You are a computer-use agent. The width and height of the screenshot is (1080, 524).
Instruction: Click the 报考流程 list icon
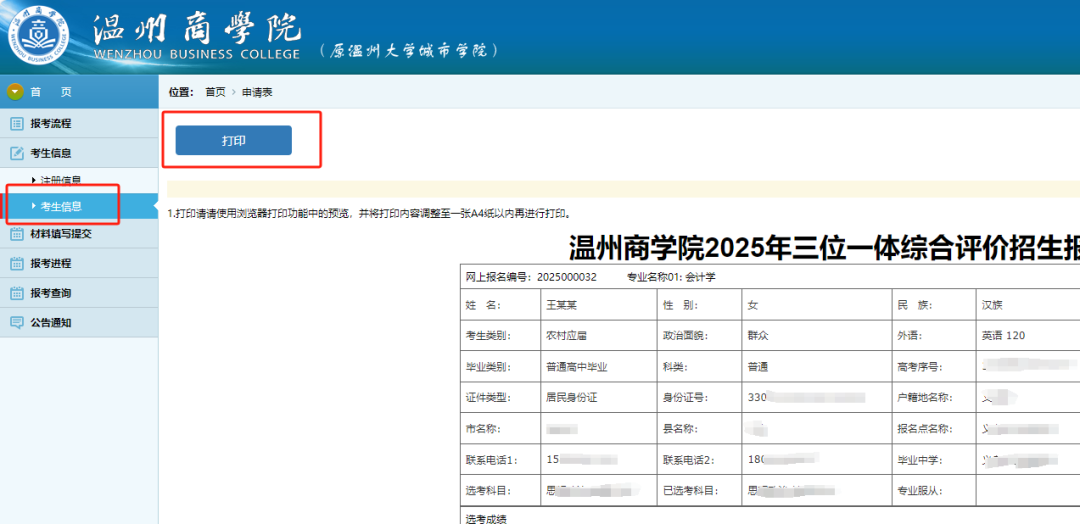pos(16,124)
